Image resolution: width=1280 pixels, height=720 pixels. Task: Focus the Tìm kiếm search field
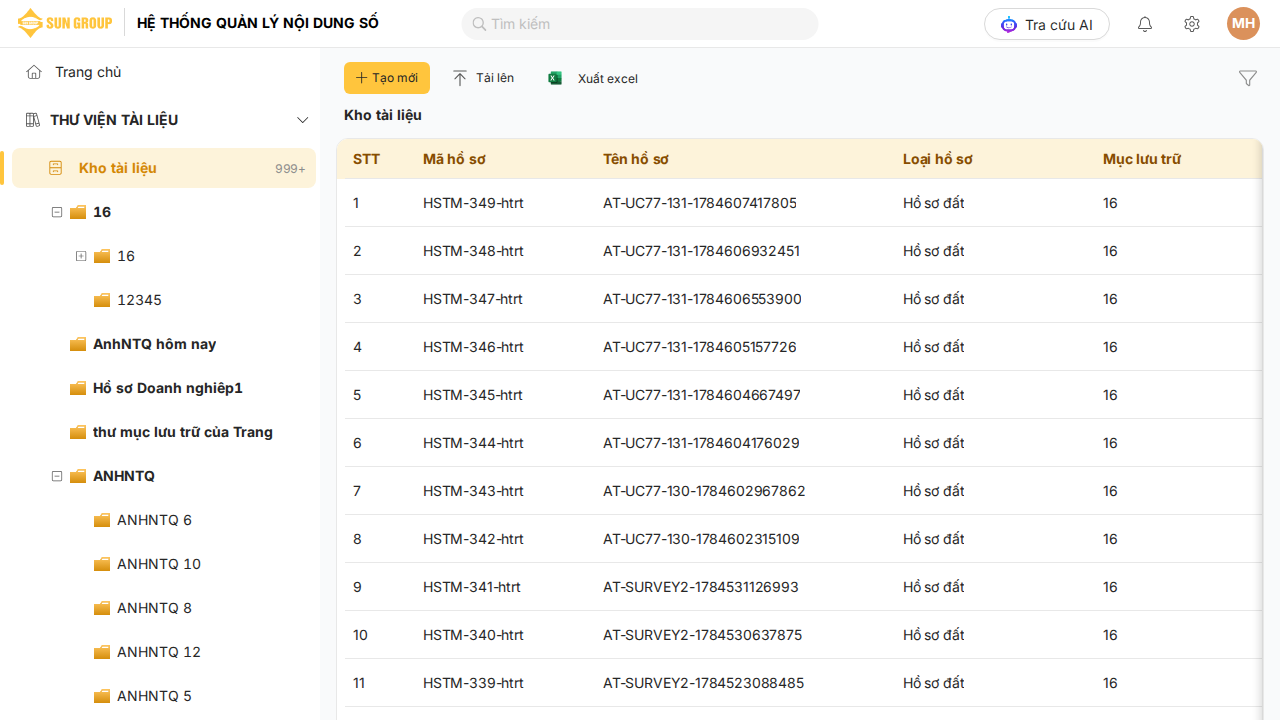tap(640, 24)
